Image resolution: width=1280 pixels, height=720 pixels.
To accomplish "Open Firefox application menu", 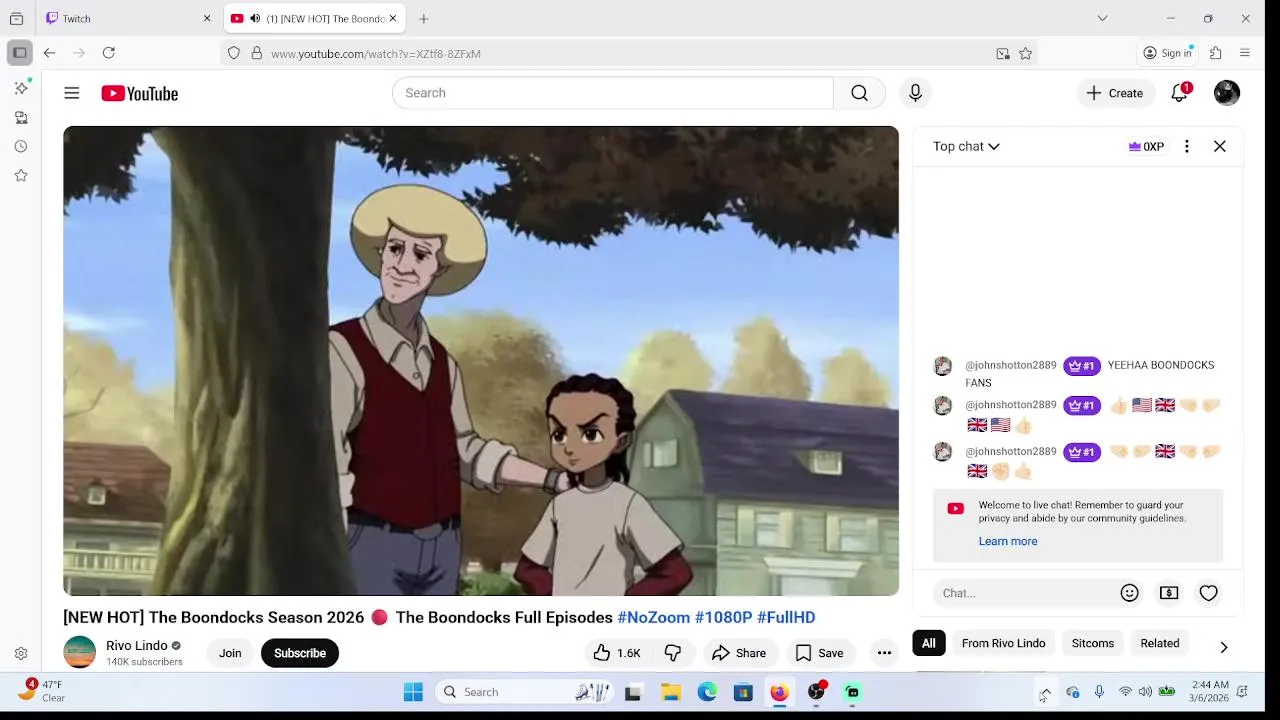I will point(1245,53).
